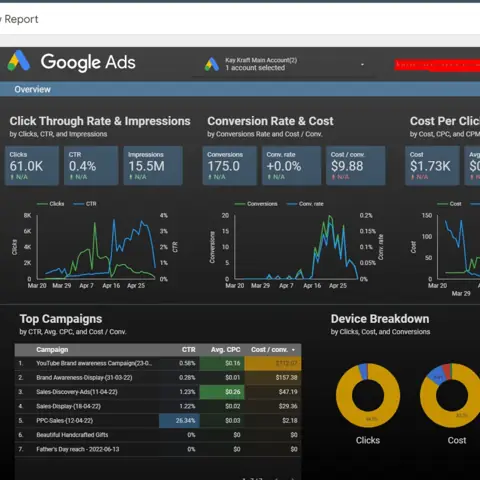The height and width of the screenshot is (480, 480).
Task: Select Father's Day reach - 2022-06-13 row
Action: [158, 449]
